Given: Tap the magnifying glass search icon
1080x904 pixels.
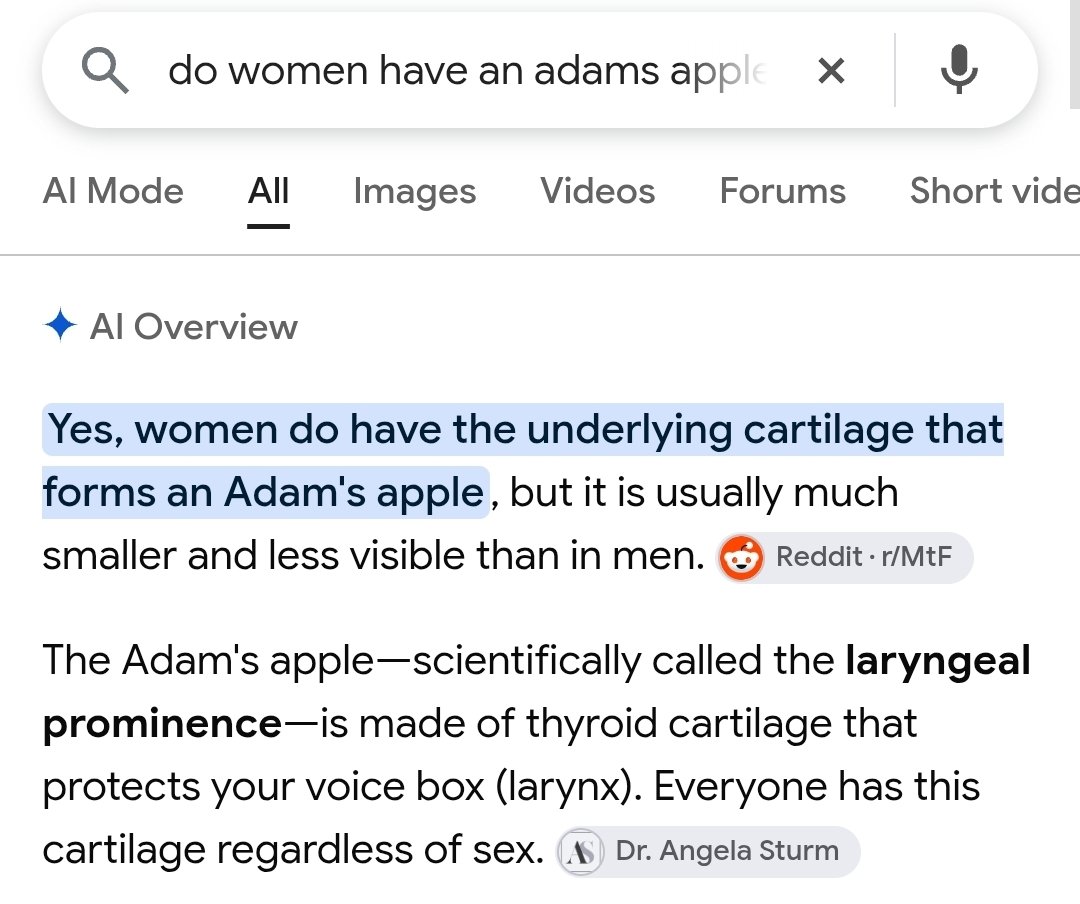Looking at the screenshot, I should [x=105, y=70].
